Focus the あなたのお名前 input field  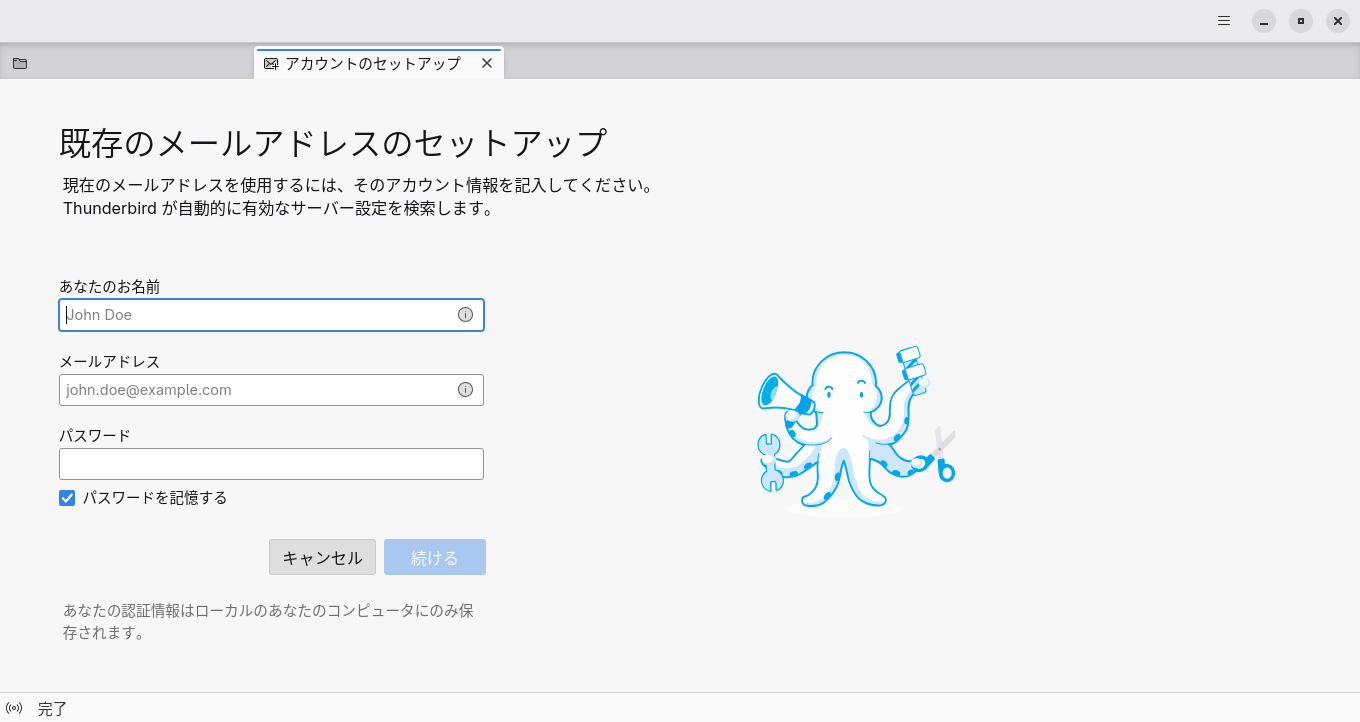tap(271, 315)
